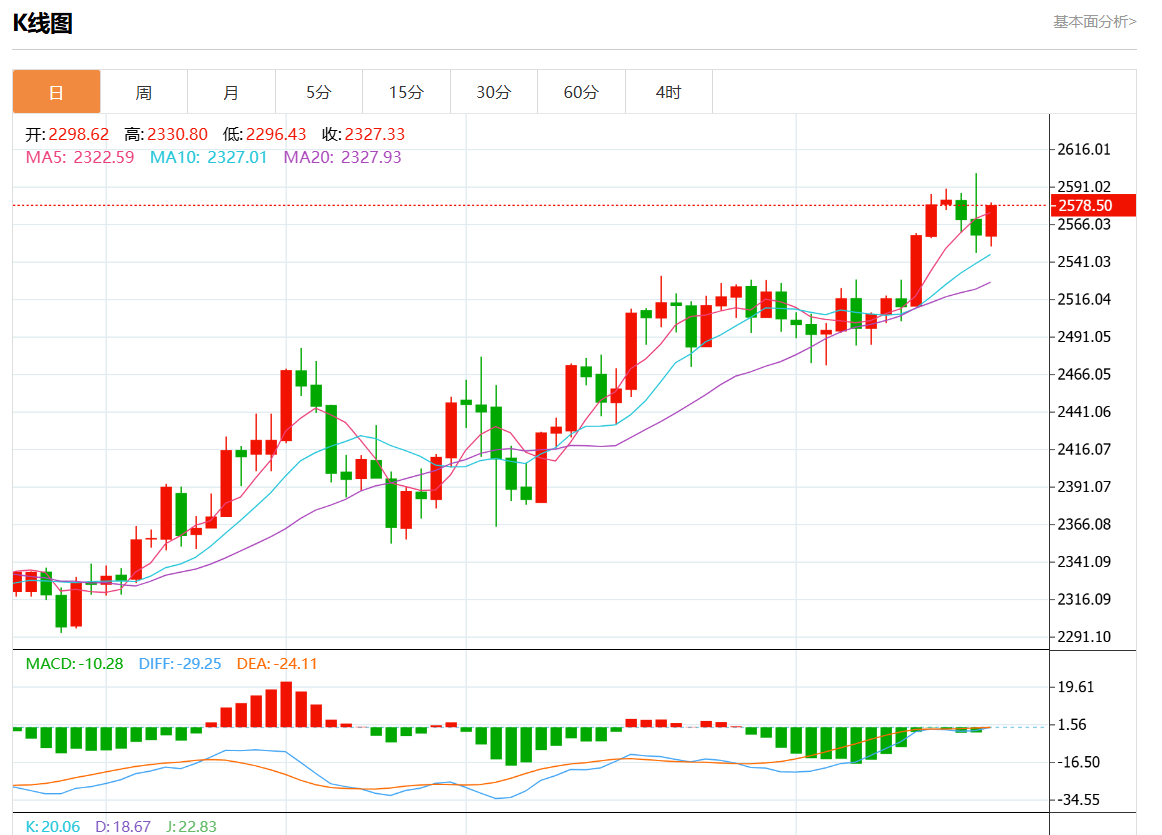Viewport: 1162px width, 835px height.
Task: Click the 低: 2296.43 low value
Action: tap(265, 134)
